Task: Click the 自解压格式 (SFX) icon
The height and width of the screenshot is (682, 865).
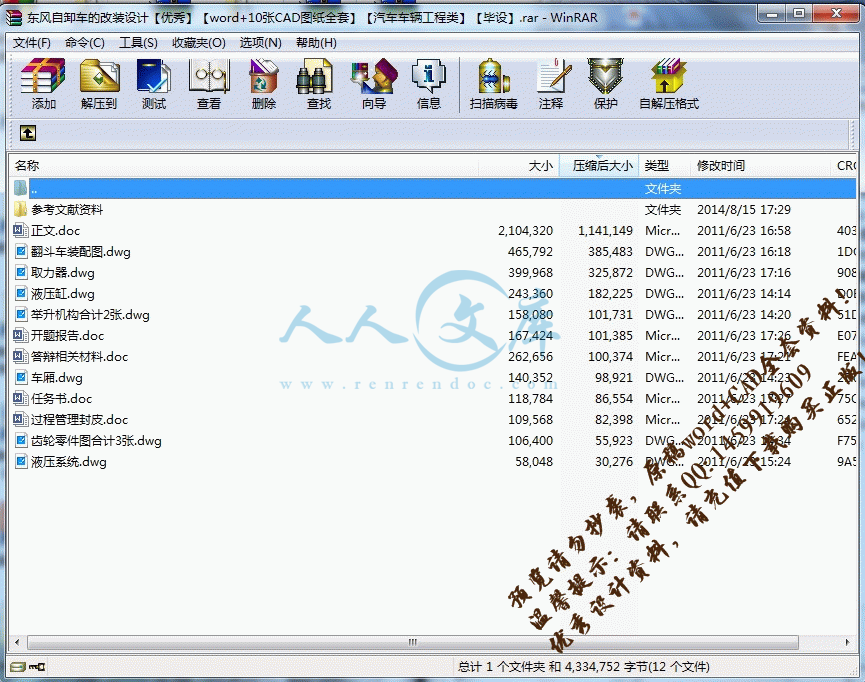Action: [x=669, y=76]
